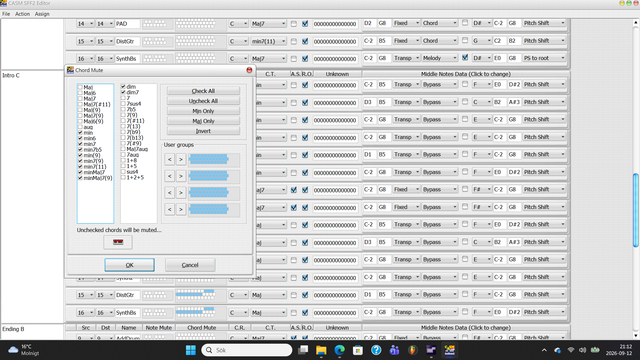Confirm the Chord Mute dialog with OK
This screenshot has width=640, height=360.
129,265
